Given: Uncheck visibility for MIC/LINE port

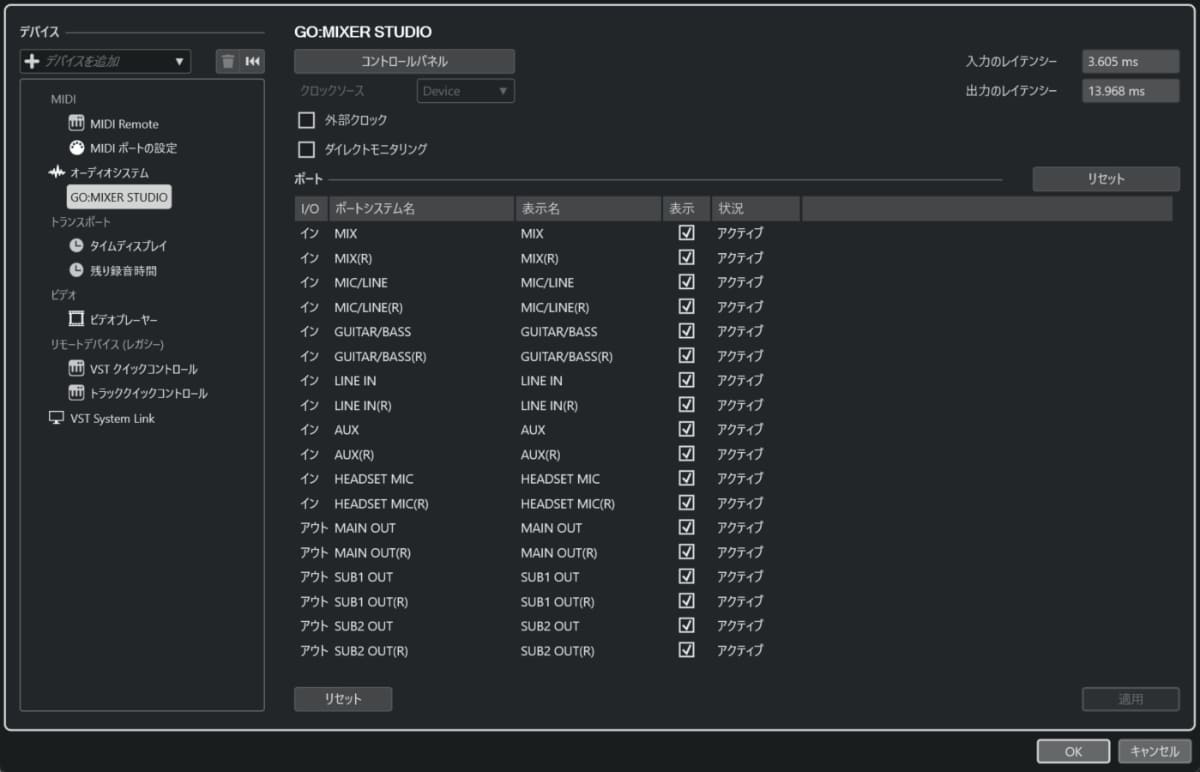Looking at the screenshot, I should point(686,282).
